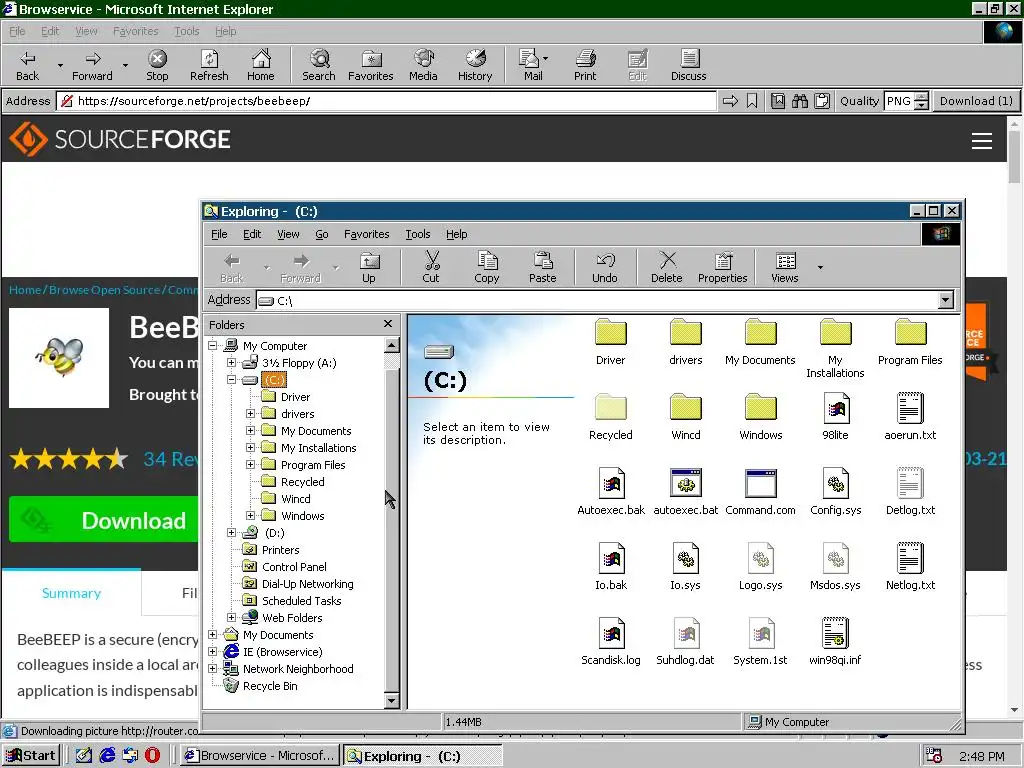Image resolution: width=1024 pixels, height=768 pixels.
Task: Expand Network Neighborhood tree node
Action: 212,668
